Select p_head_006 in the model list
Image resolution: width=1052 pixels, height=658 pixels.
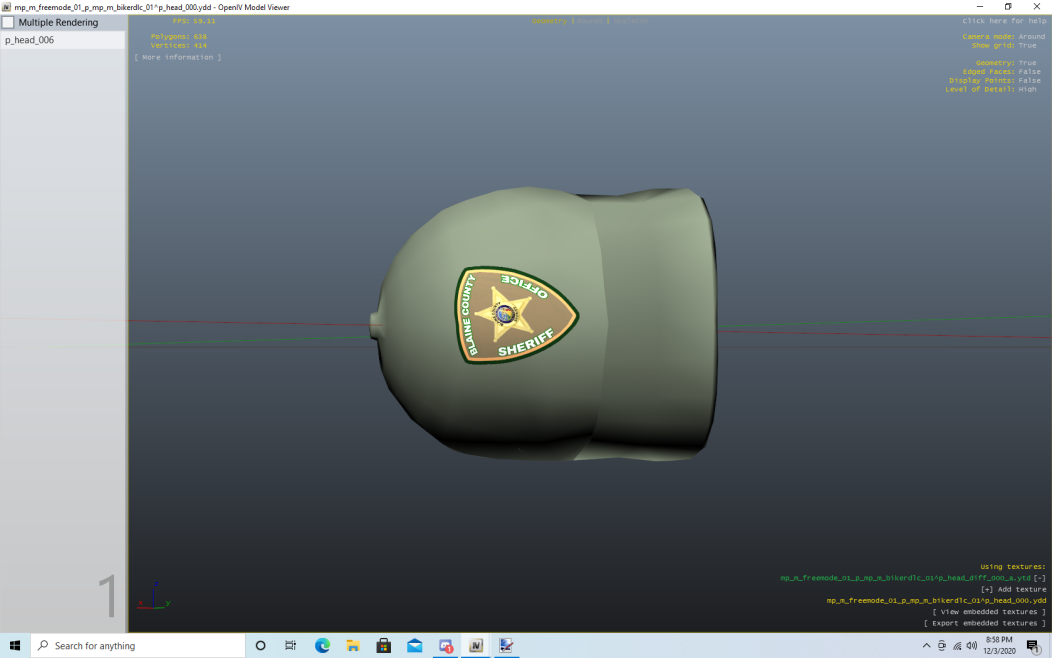click(30, 40)
